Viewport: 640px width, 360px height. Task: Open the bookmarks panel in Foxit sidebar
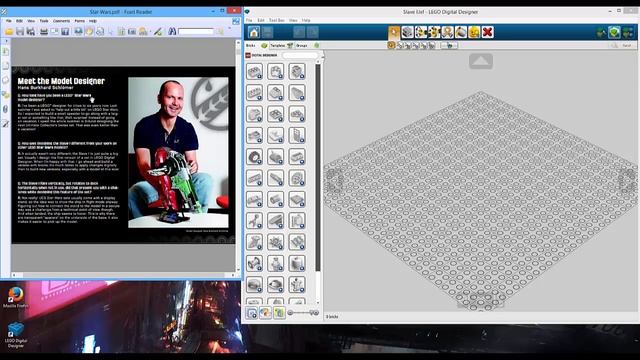click(x=6, y=51)
